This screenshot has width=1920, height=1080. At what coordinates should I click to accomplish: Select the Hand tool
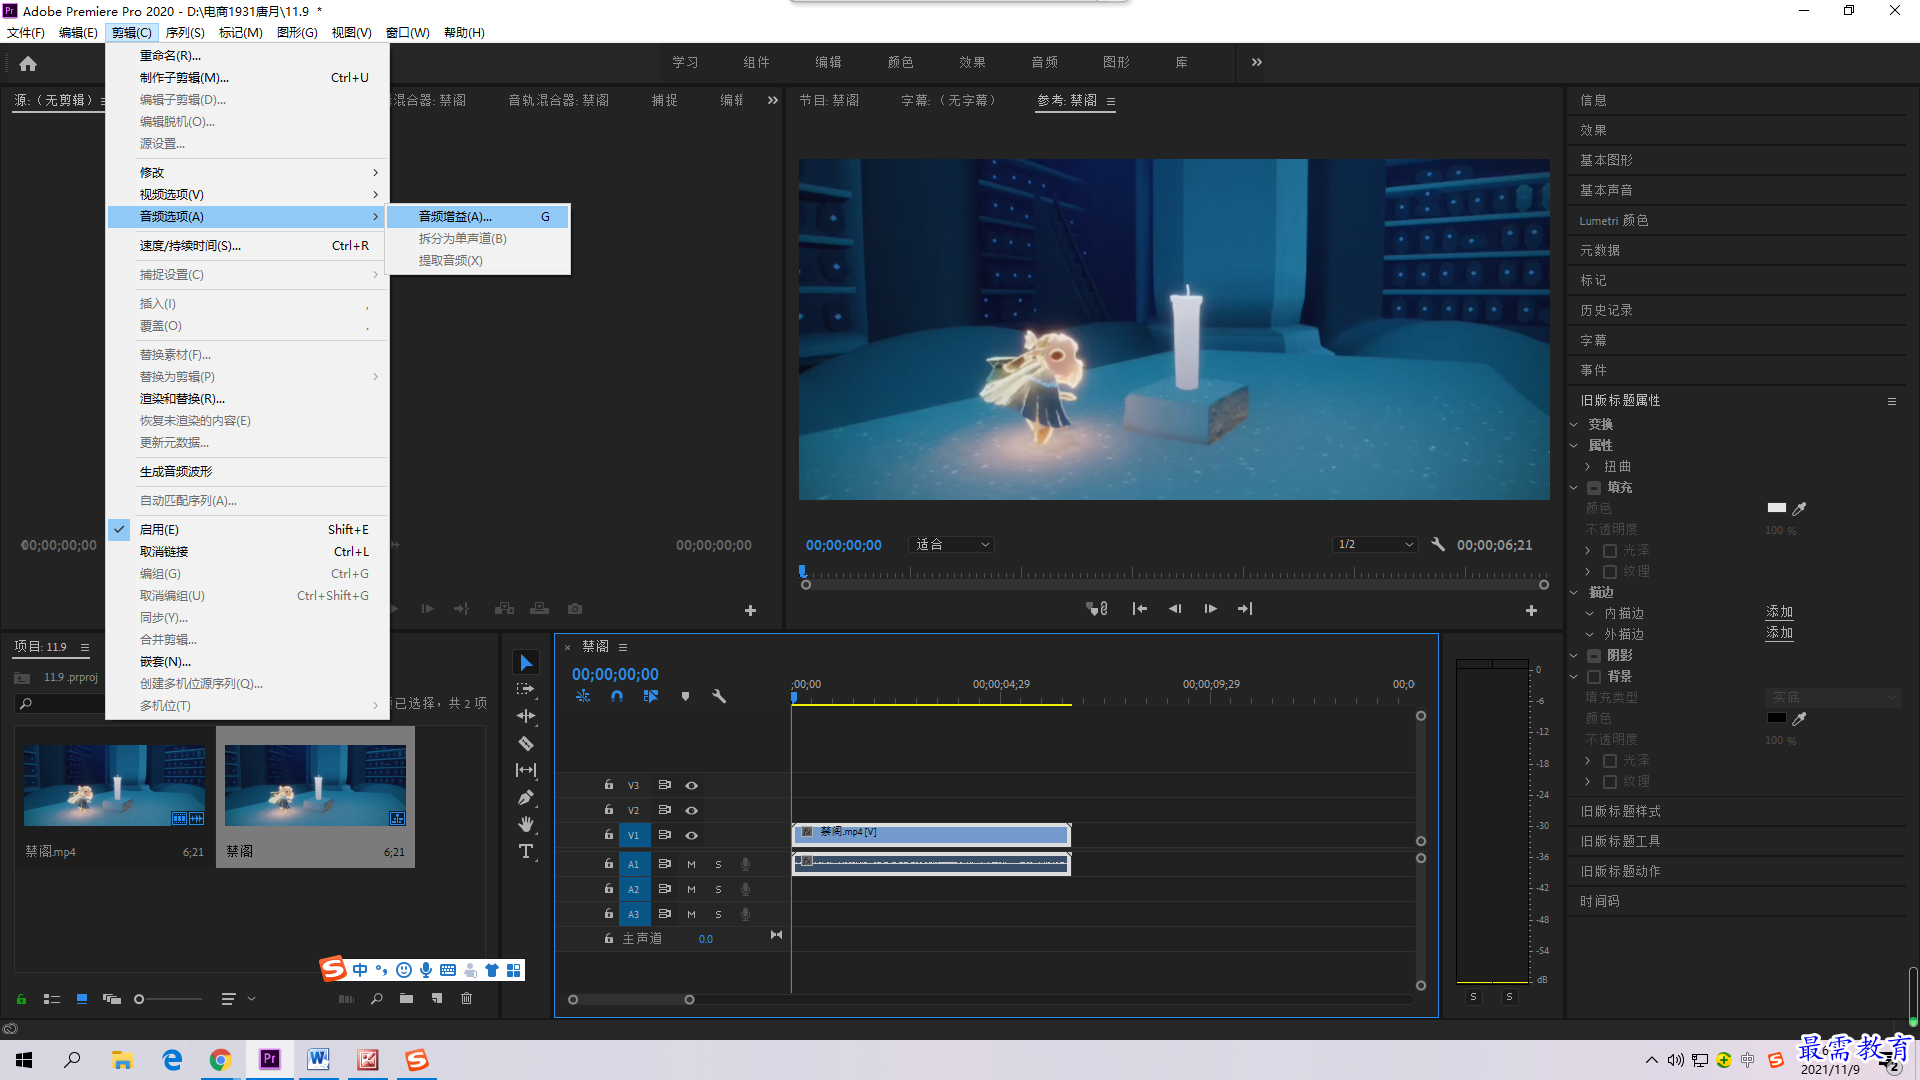point(526,824)
